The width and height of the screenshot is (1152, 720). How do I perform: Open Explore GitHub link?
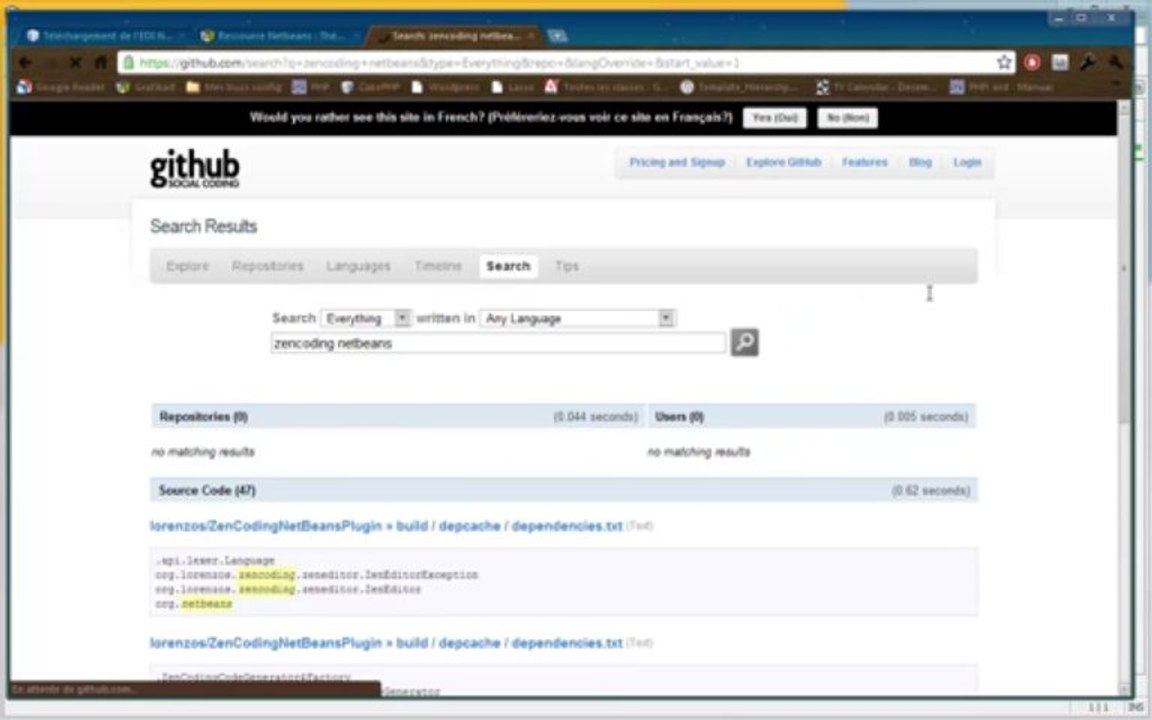pos(783,162)
